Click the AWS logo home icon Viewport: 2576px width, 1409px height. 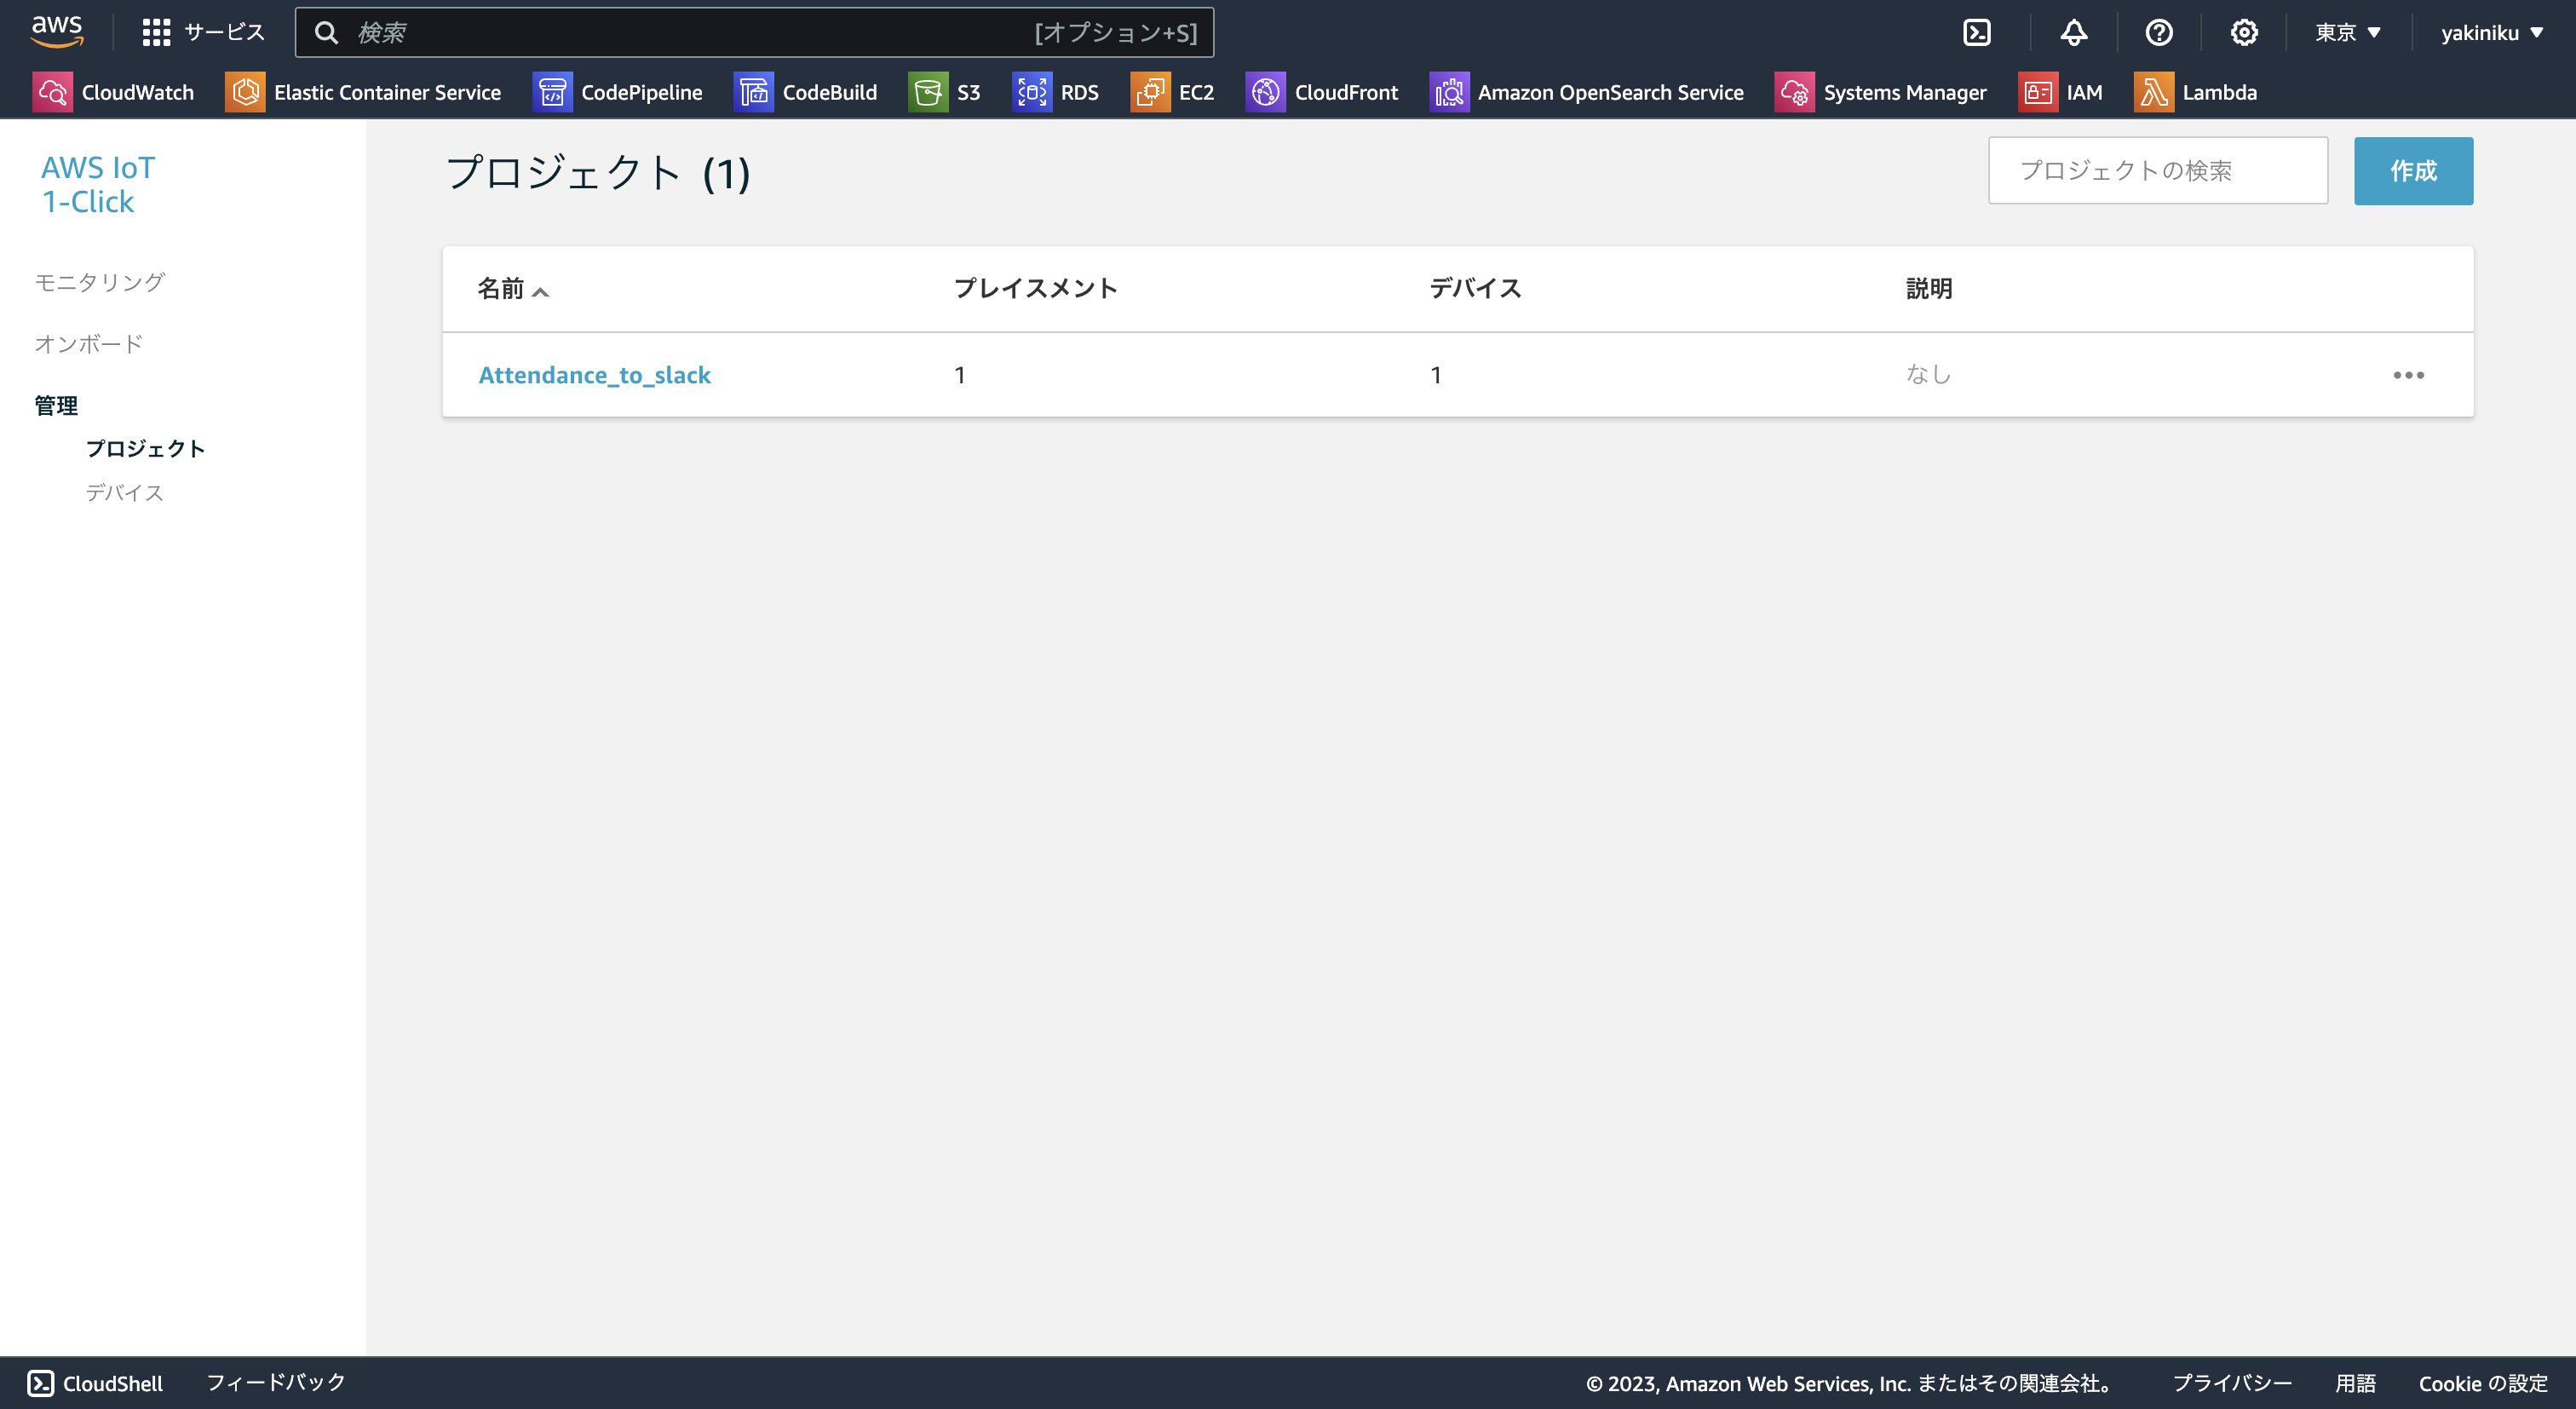[57, 32]
